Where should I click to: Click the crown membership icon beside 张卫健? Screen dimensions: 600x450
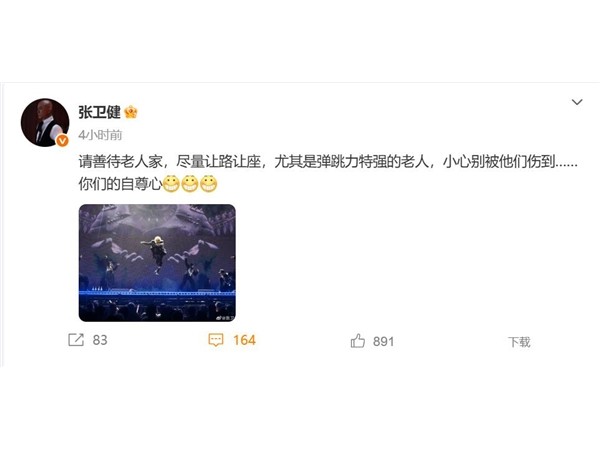(131, 112)
